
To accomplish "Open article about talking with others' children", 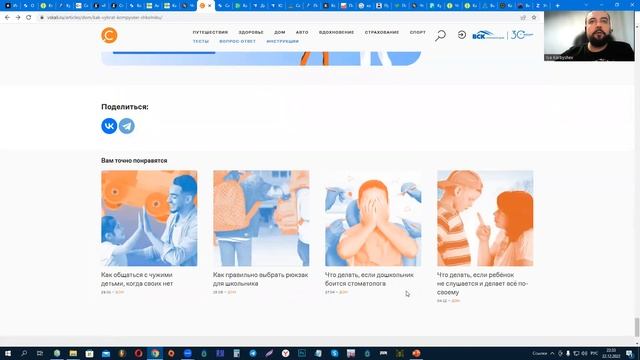I will click(137, 279).
